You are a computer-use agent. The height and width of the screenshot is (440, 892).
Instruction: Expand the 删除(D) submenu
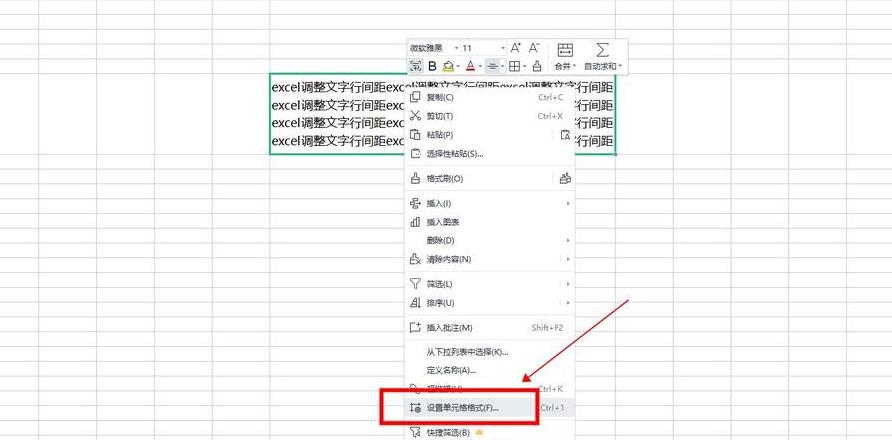coord(490,240)
